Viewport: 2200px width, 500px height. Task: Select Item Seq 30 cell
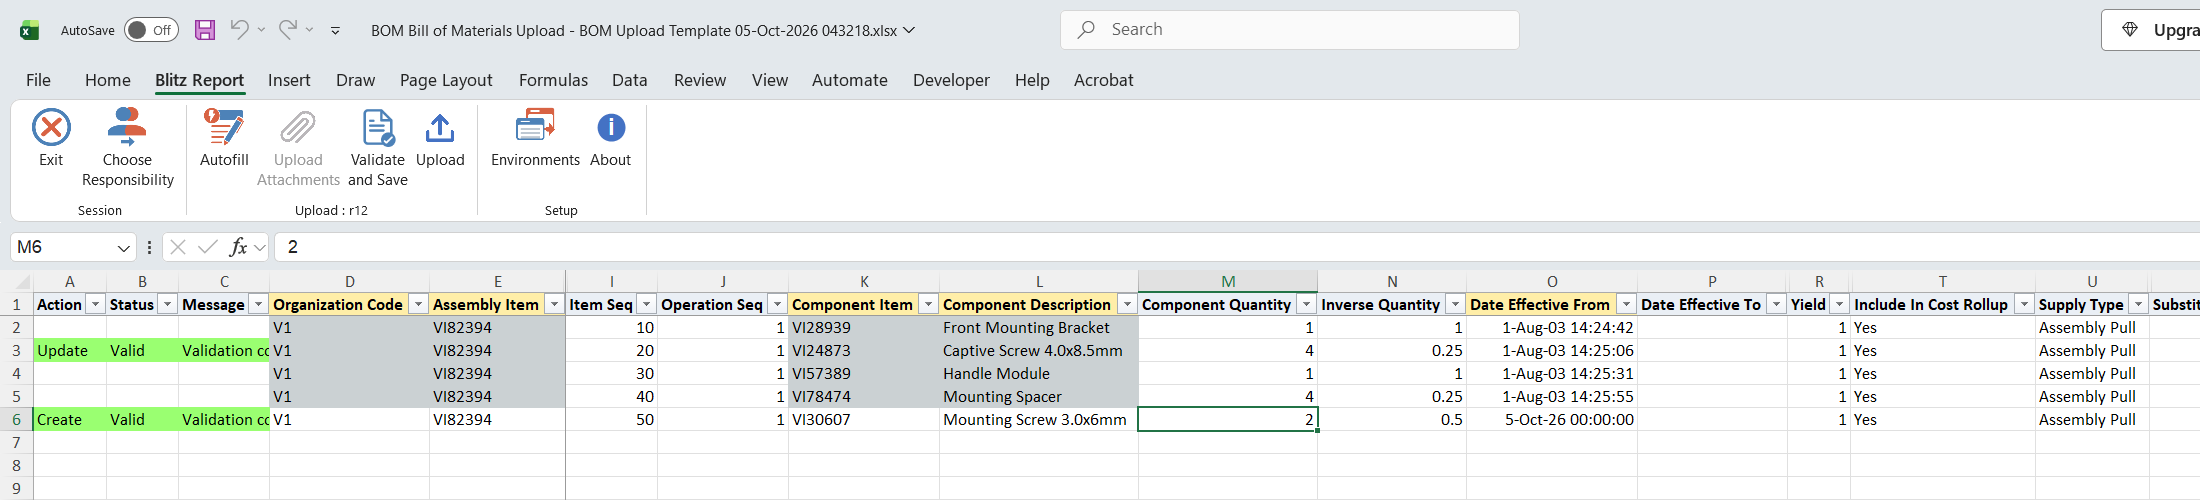coord(611,374)
